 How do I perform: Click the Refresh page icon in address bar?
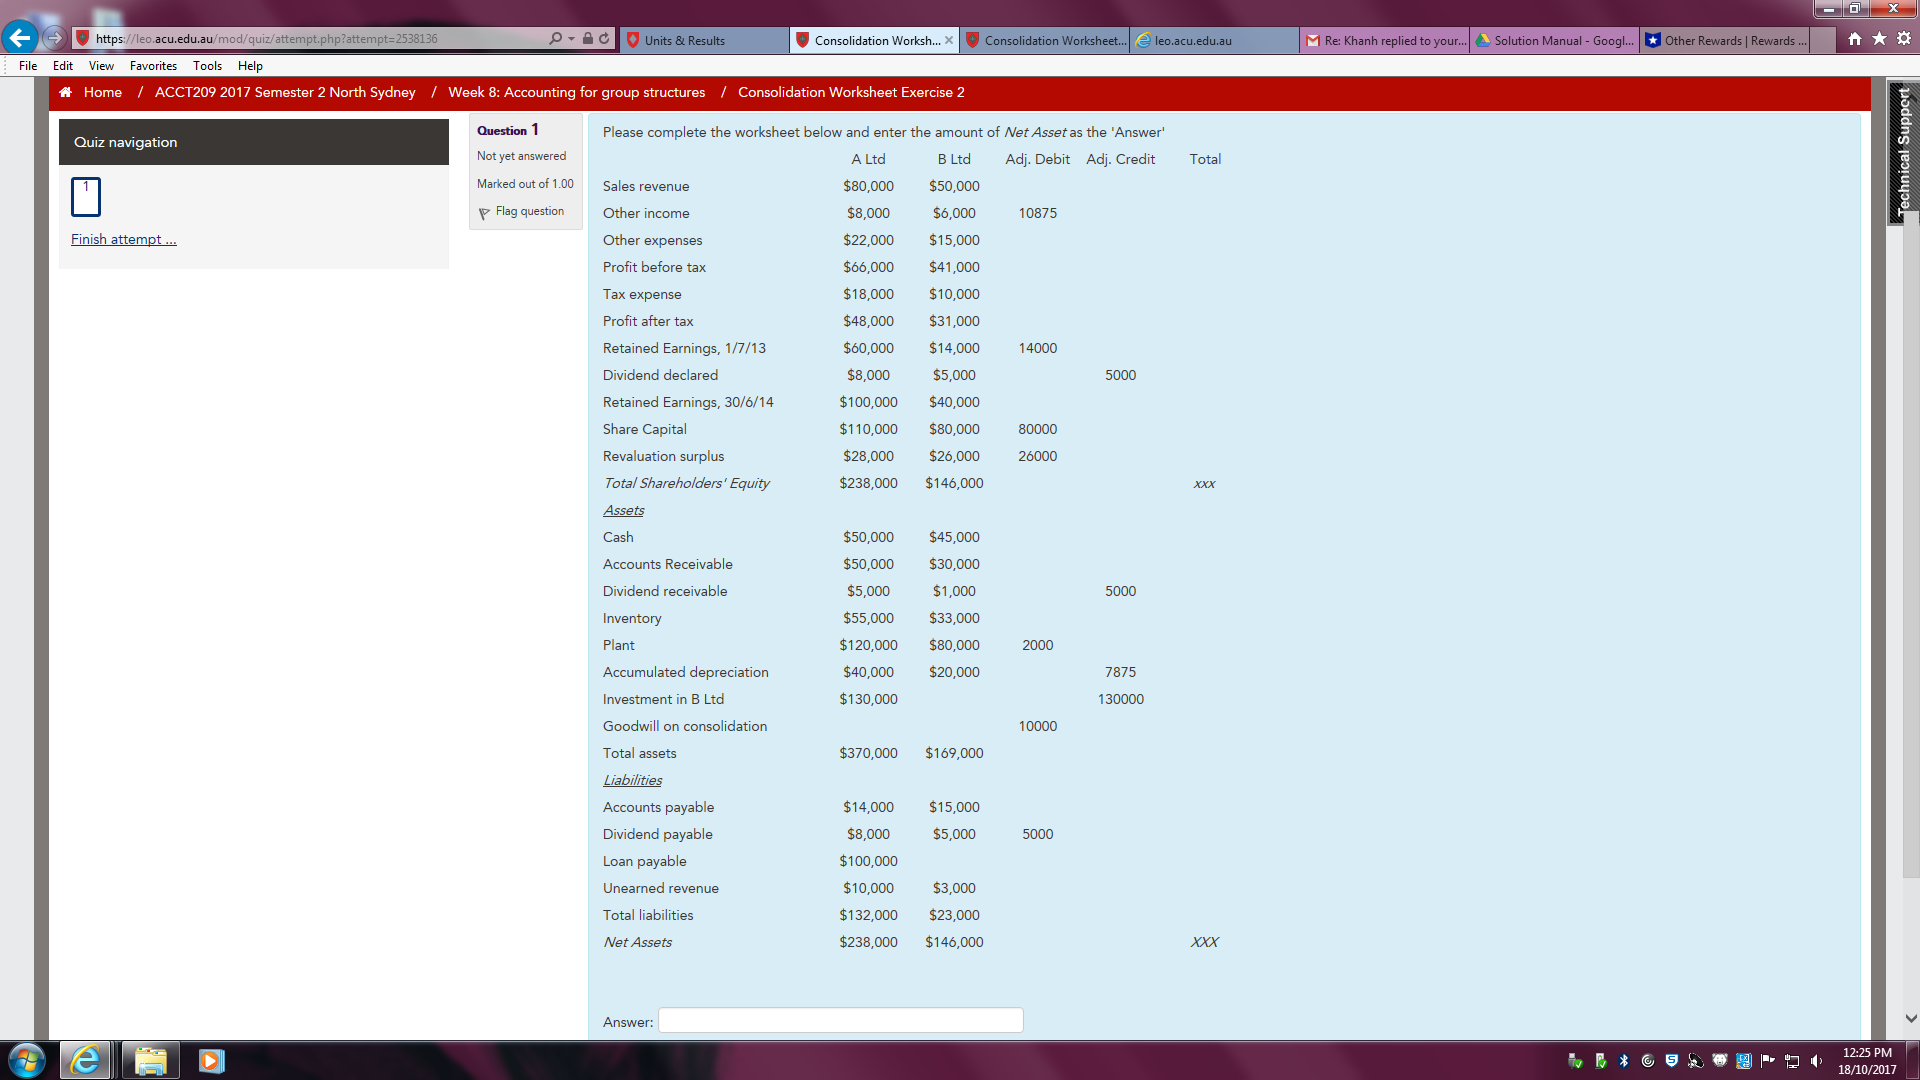pyautogui.click(x=604, y=39)
